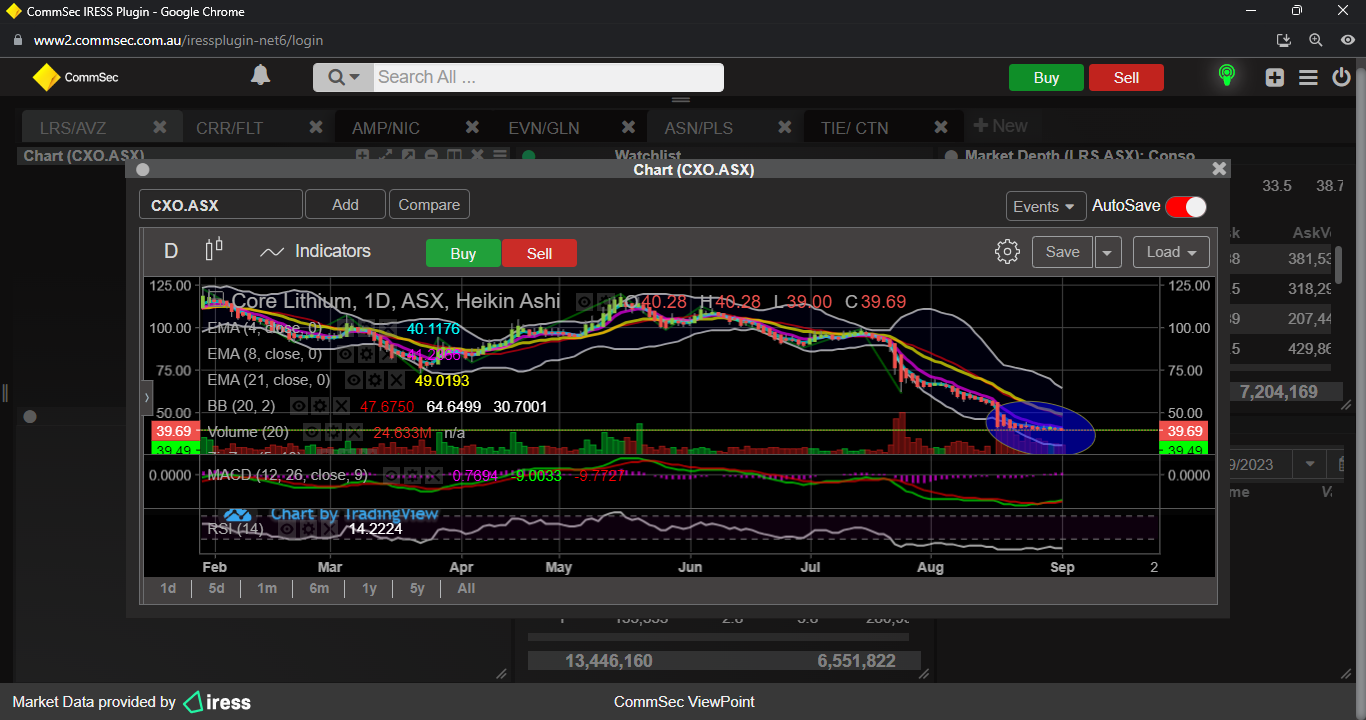
Task: Click the Compare button
Action: [x=429, y=205]
